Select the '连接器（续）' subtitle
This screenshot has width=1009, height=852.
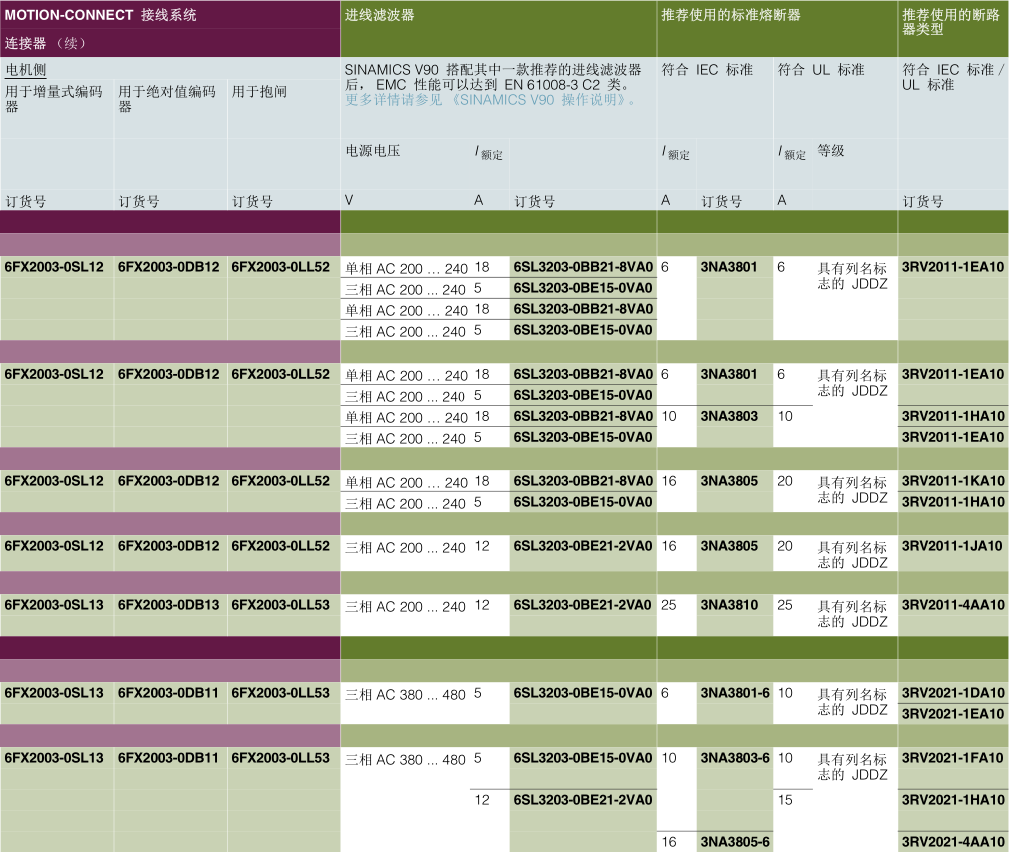pyautogui.click(x=45, y=43)
